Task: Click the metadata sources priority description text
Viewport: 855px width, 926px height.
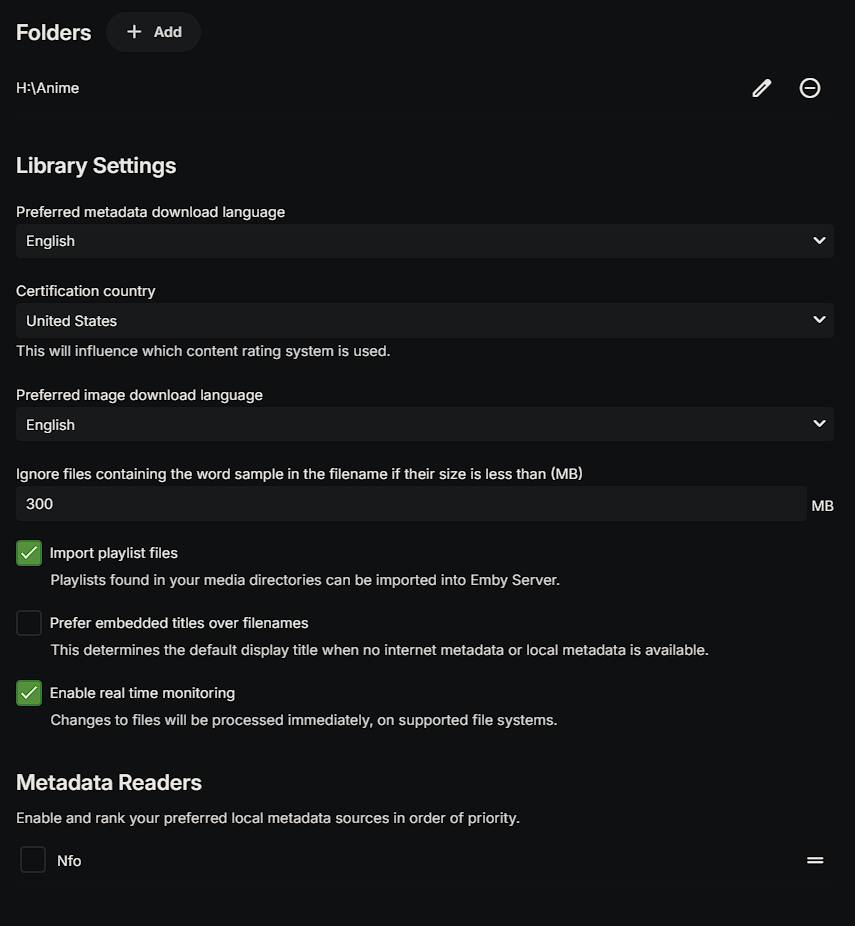Action: (x=268, y=818)
